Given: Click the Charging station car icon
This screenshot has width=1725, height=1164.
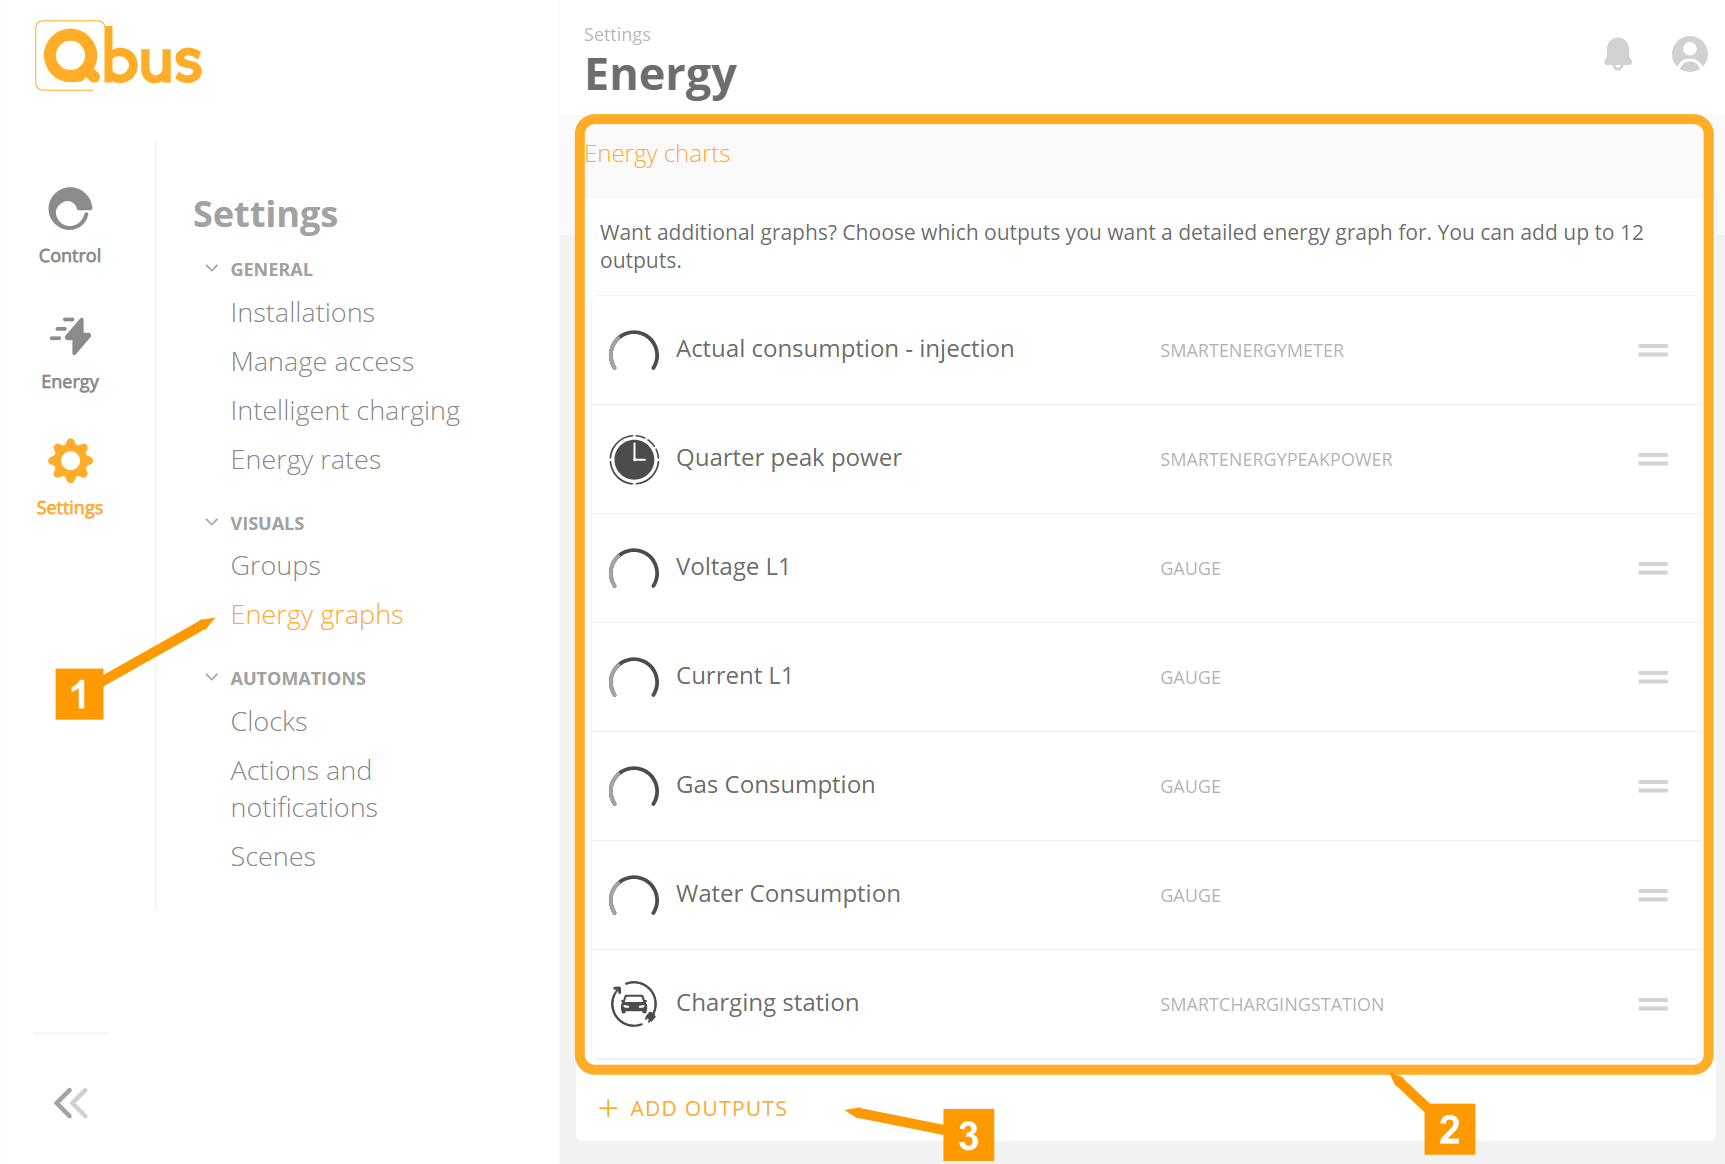Looking at the screenshot, I should tap(634, 1004).
